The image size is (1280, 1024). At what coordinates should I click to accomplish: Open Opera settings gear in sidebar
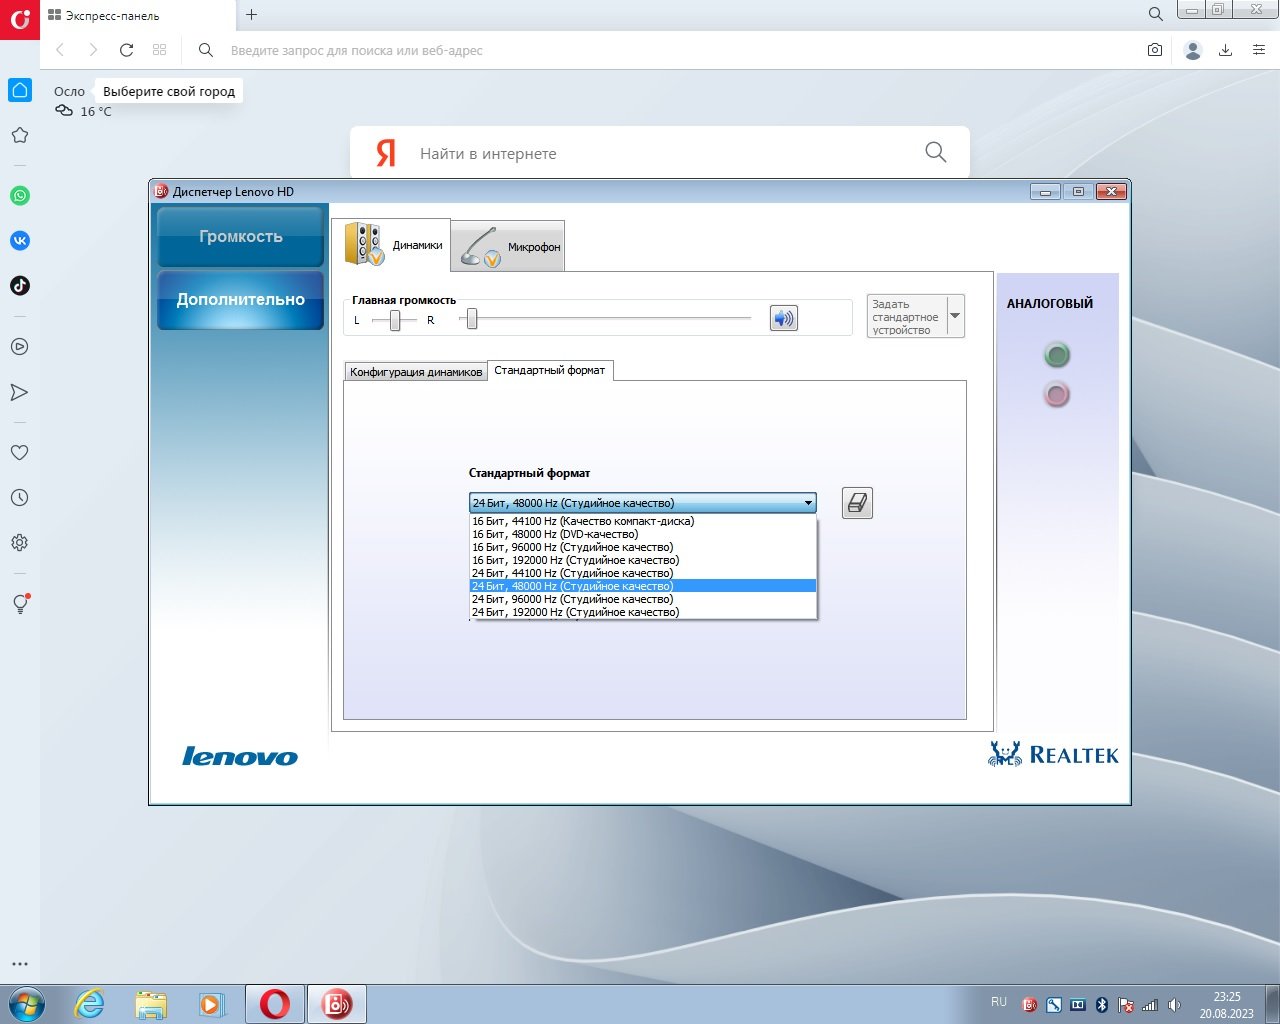[x=19, y=542]
